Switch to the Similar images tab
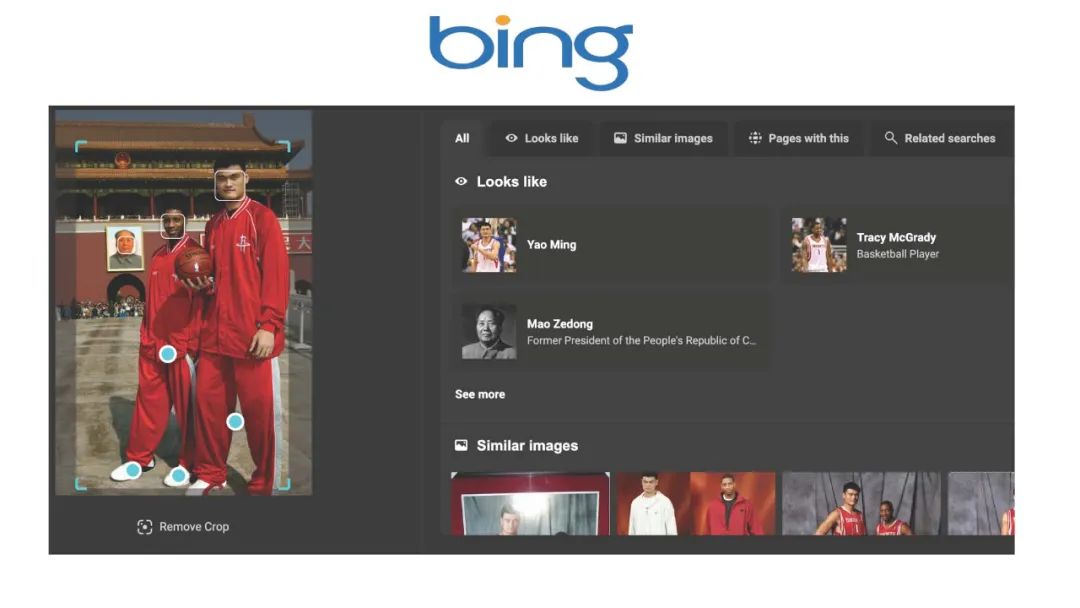This screenshot has height=608, width=1080. click(x=663, y=138)
